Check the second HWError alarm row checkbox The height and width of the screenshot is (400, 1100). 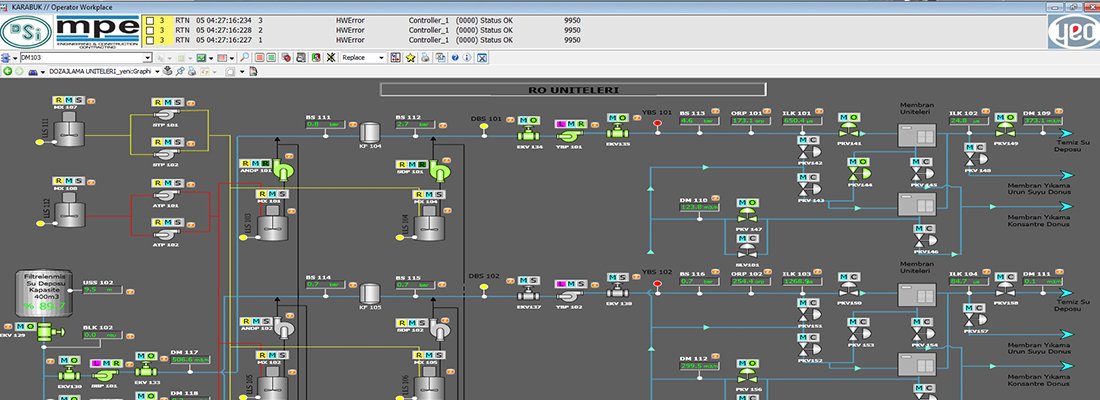[149, 30]
